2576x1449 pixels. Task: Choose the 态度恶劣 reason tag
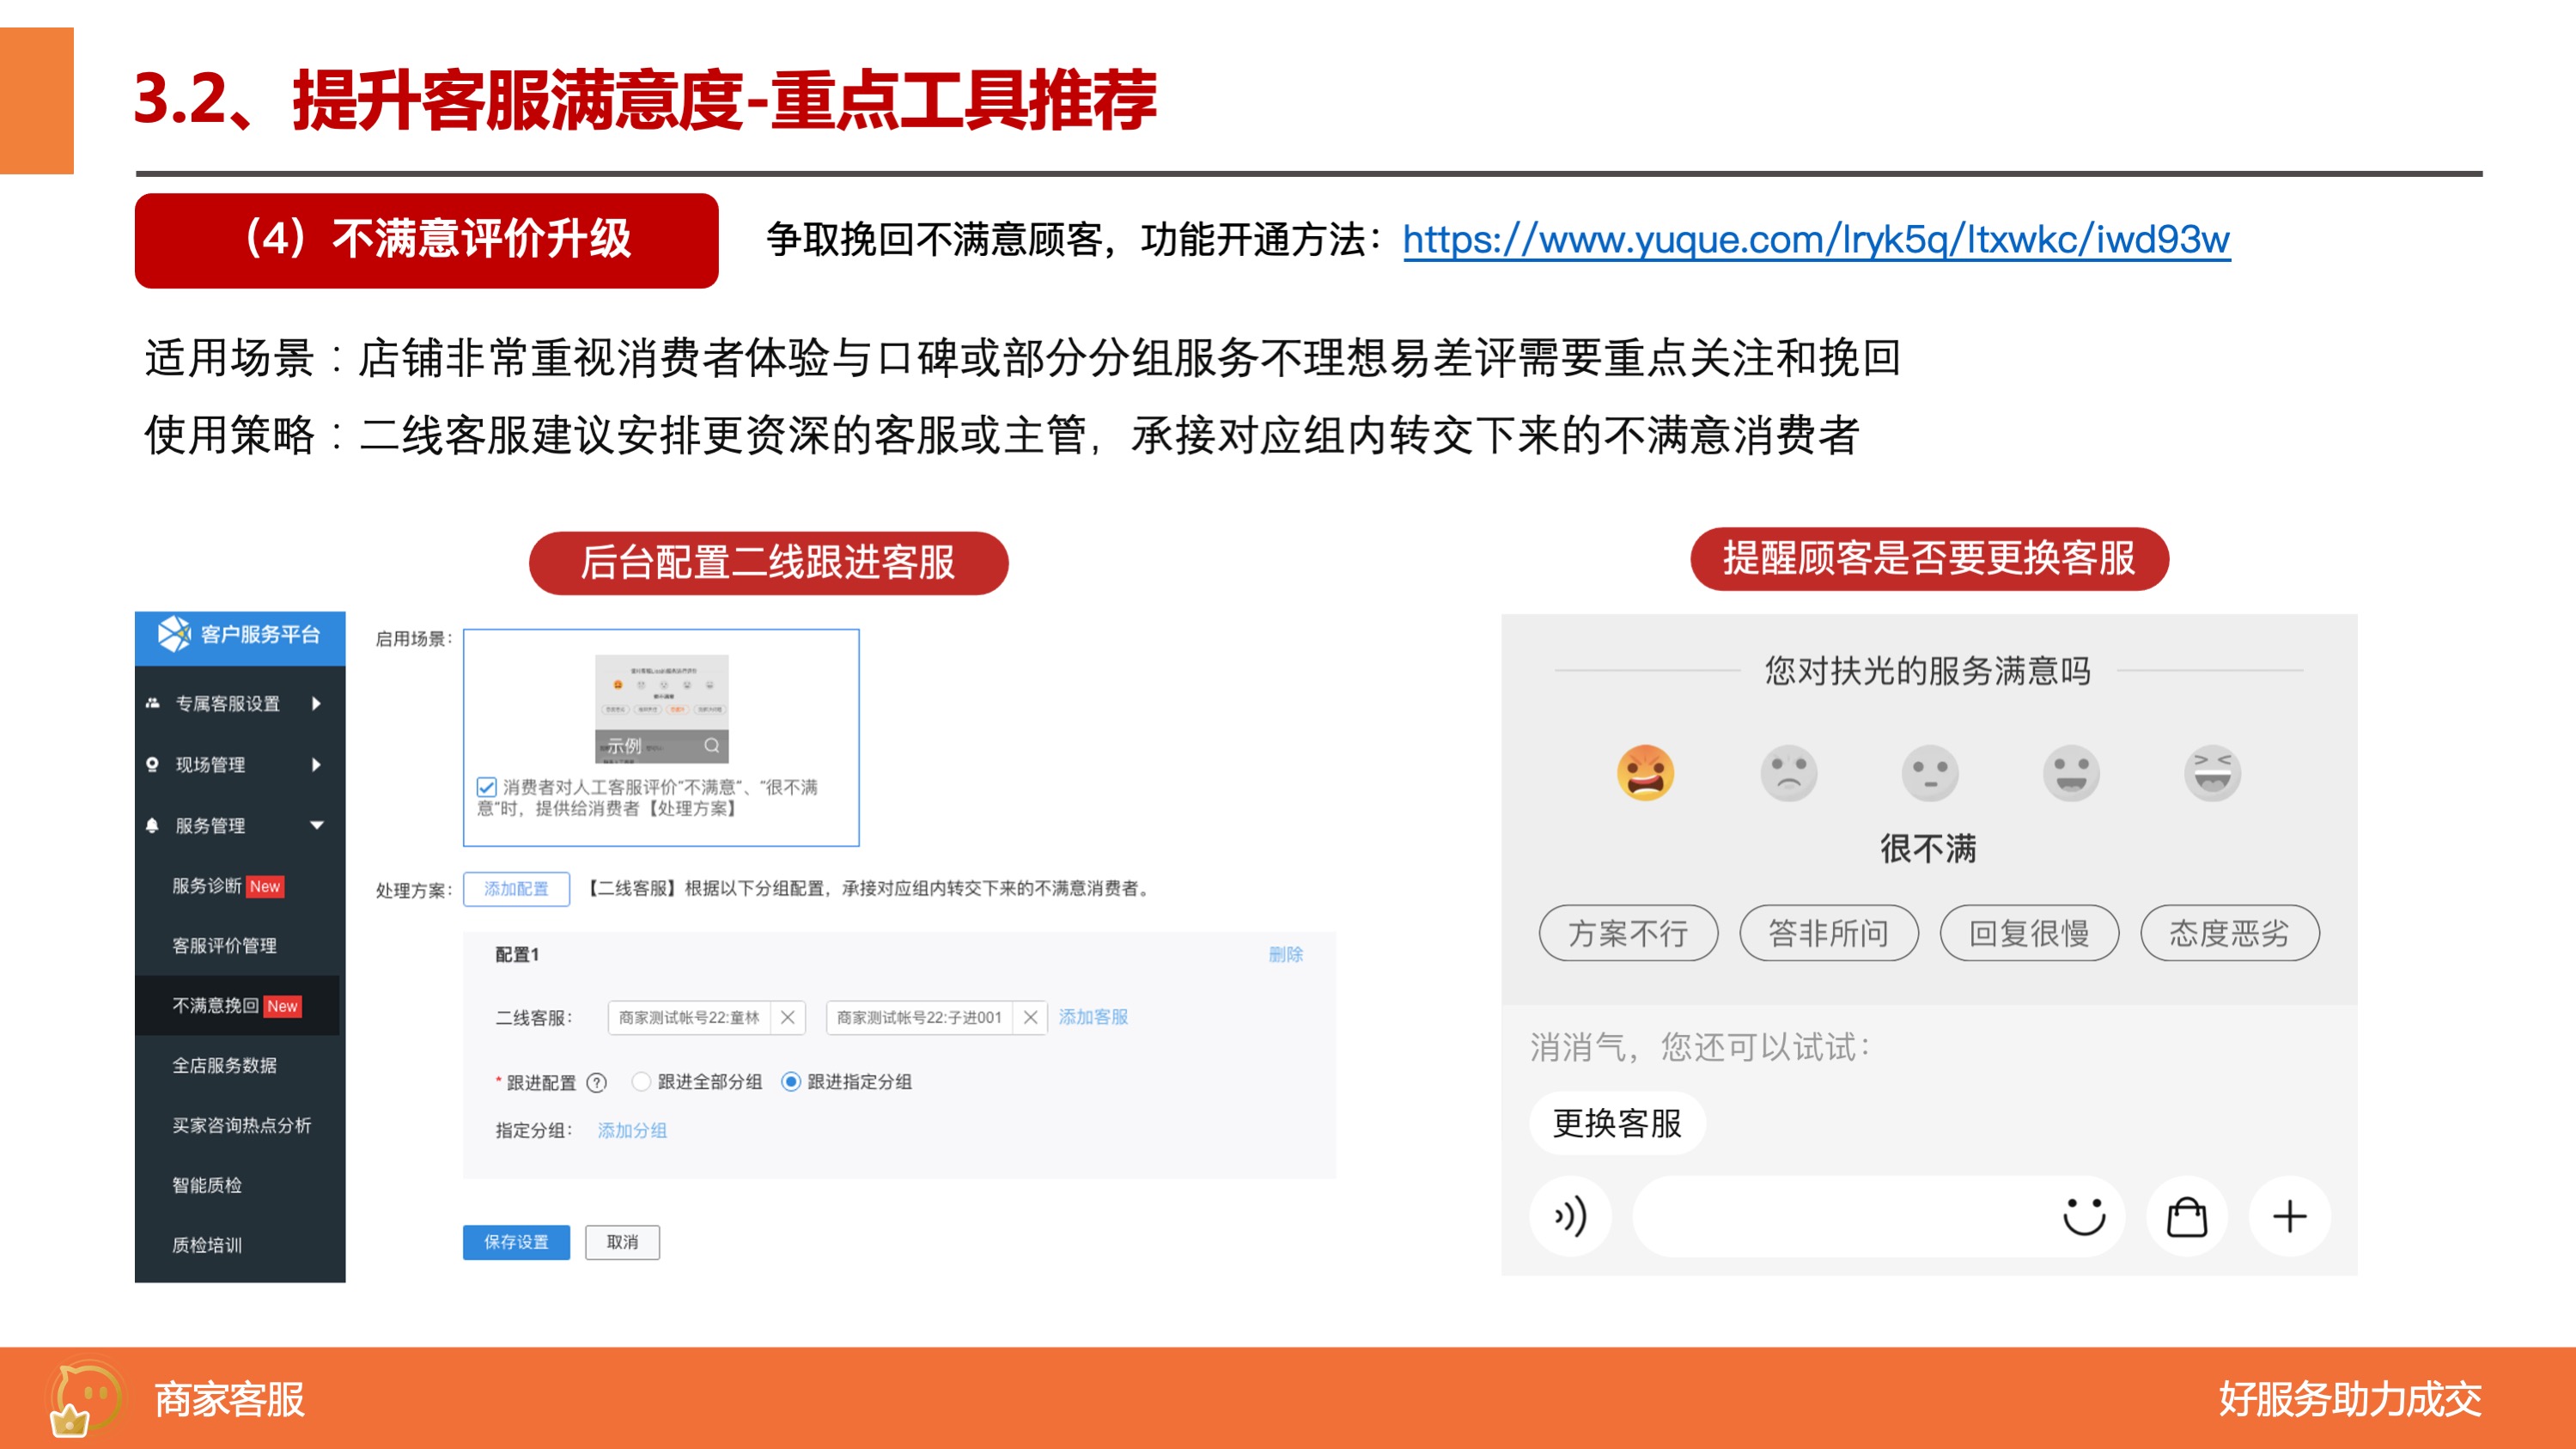coord(2230,933)
